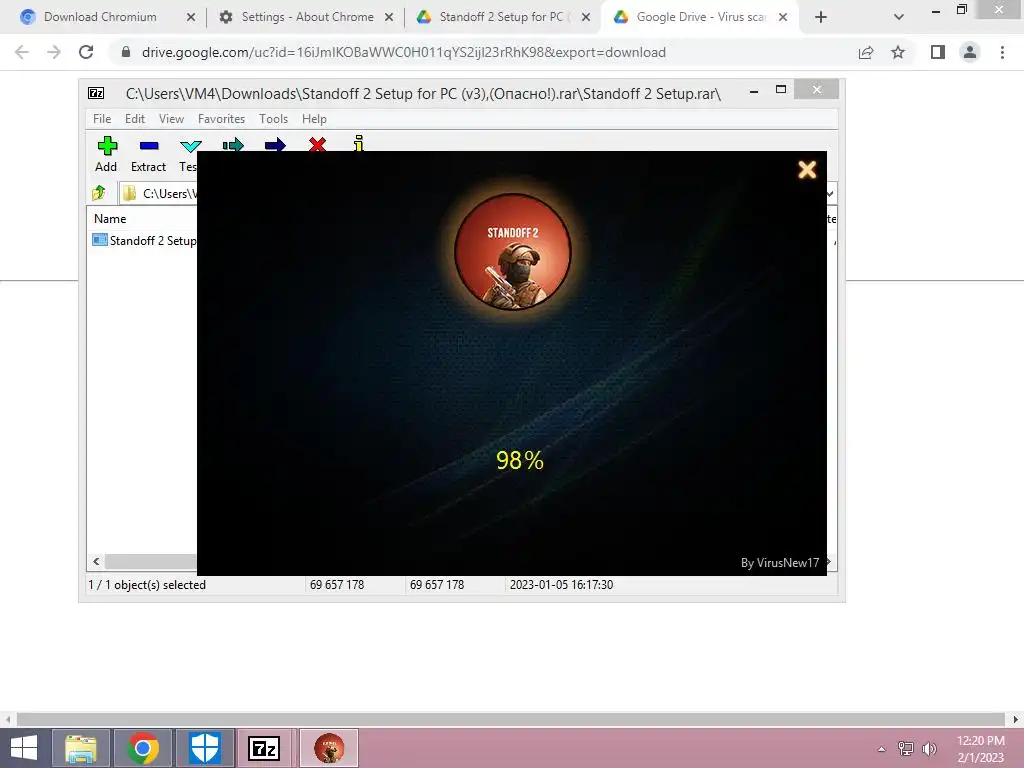This screenshot has height=768, width=1024.
Task: Switch to Standoff 2 Setup for PC tab
Action: (501, 17)
